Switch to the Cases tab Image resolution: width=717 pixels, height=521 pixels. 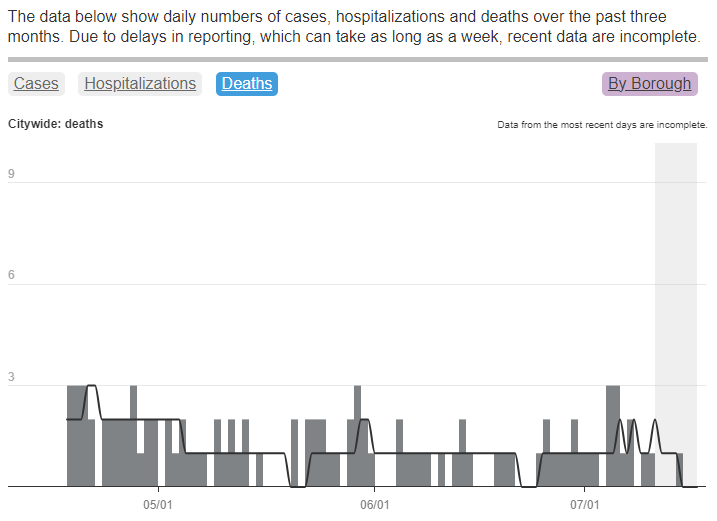pyautogui.click(x=36, y=84)
